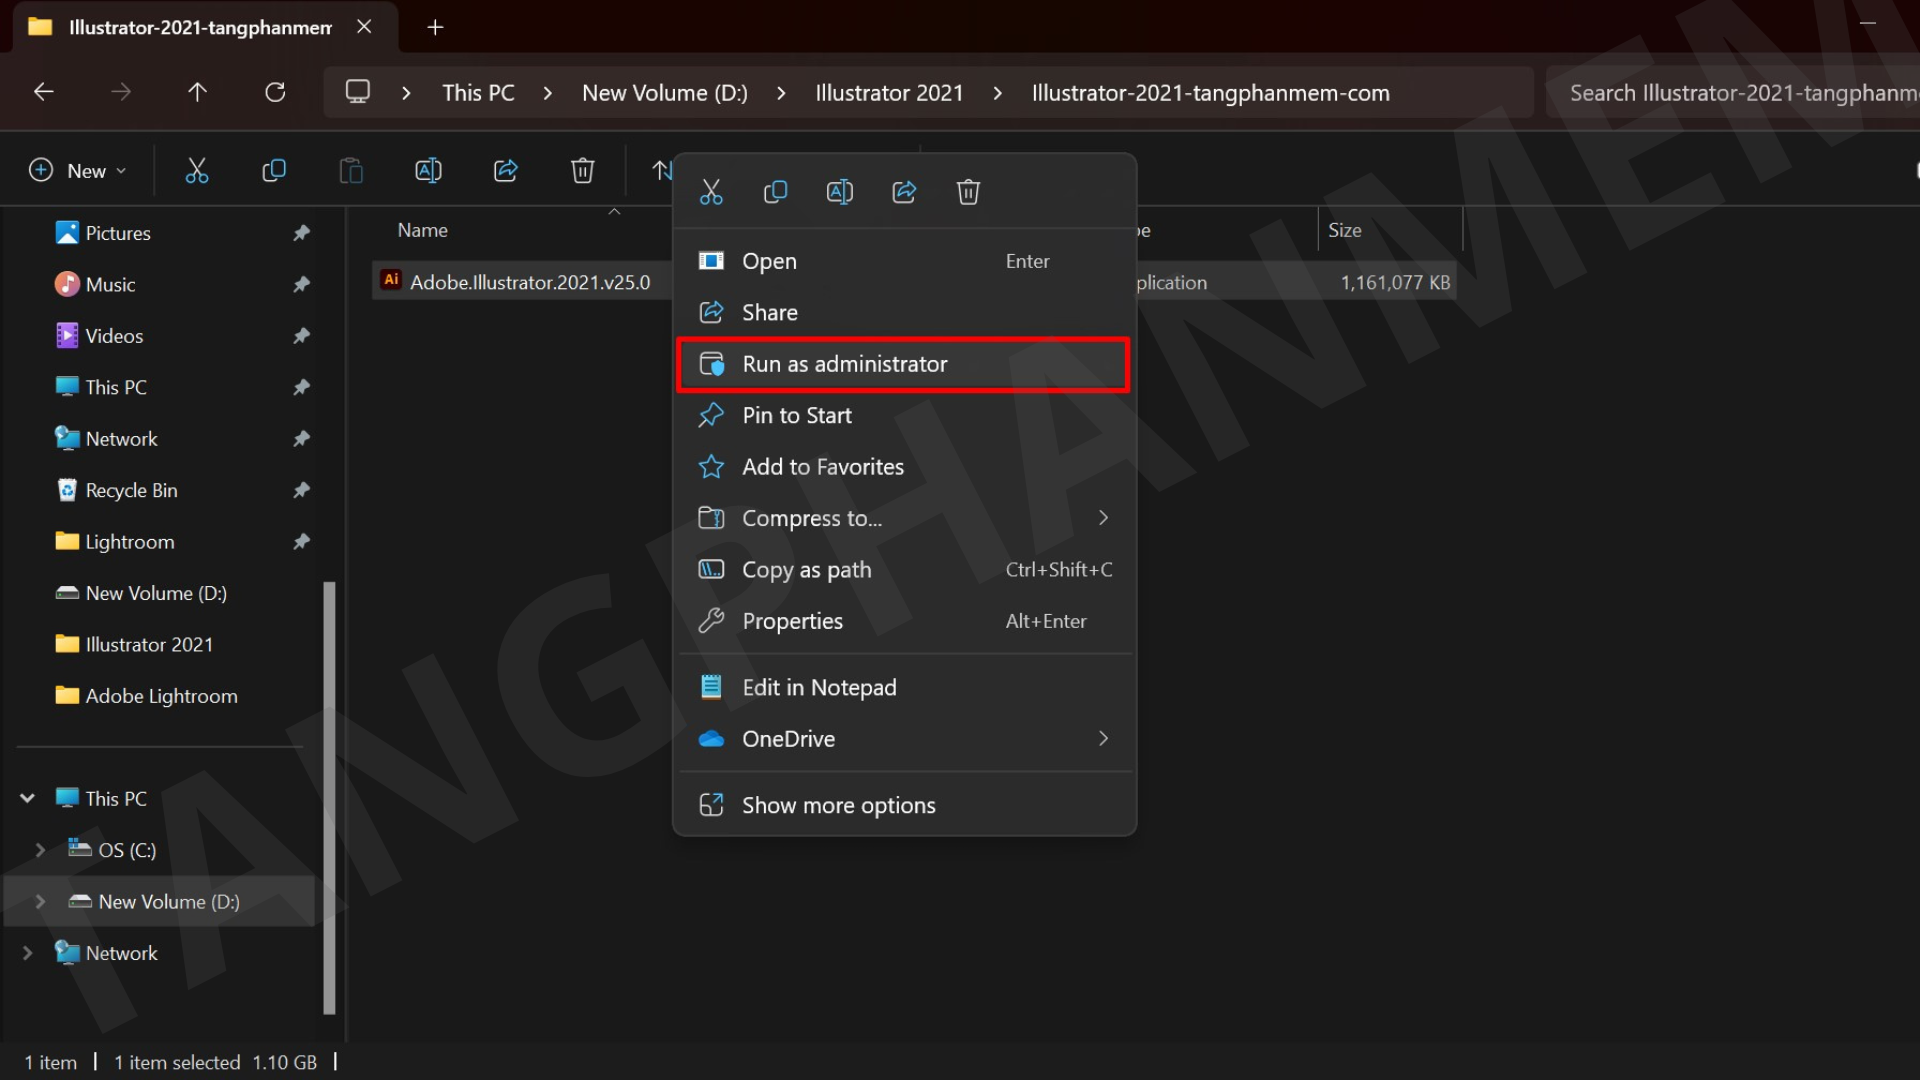The image size is (1920, 1080).
Task: Close the Illustrator-2021-tangphanmem tab
Action: pos(364,27)
